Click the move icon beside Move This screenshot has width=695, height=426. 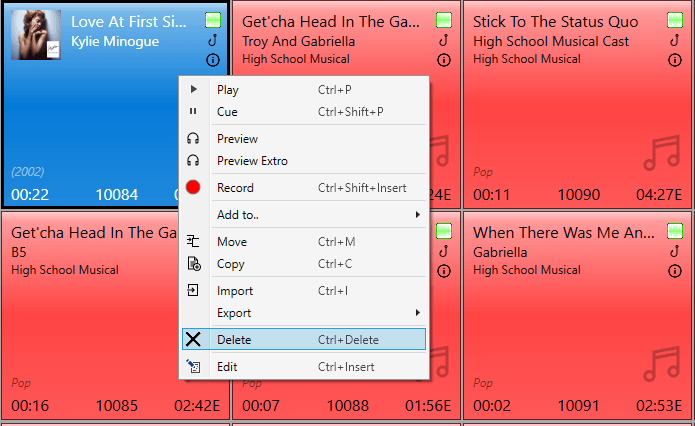pyautogui.click(x=193, y=241)
